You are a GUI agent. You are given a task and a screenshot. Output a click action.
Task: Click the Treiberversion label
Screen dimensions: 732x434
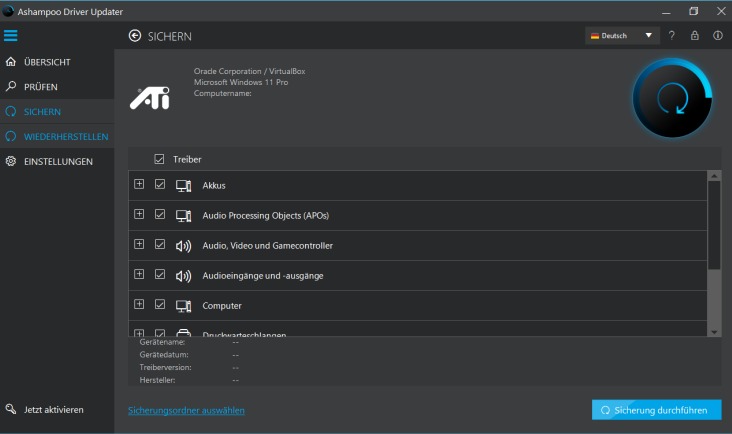(165, 367)
